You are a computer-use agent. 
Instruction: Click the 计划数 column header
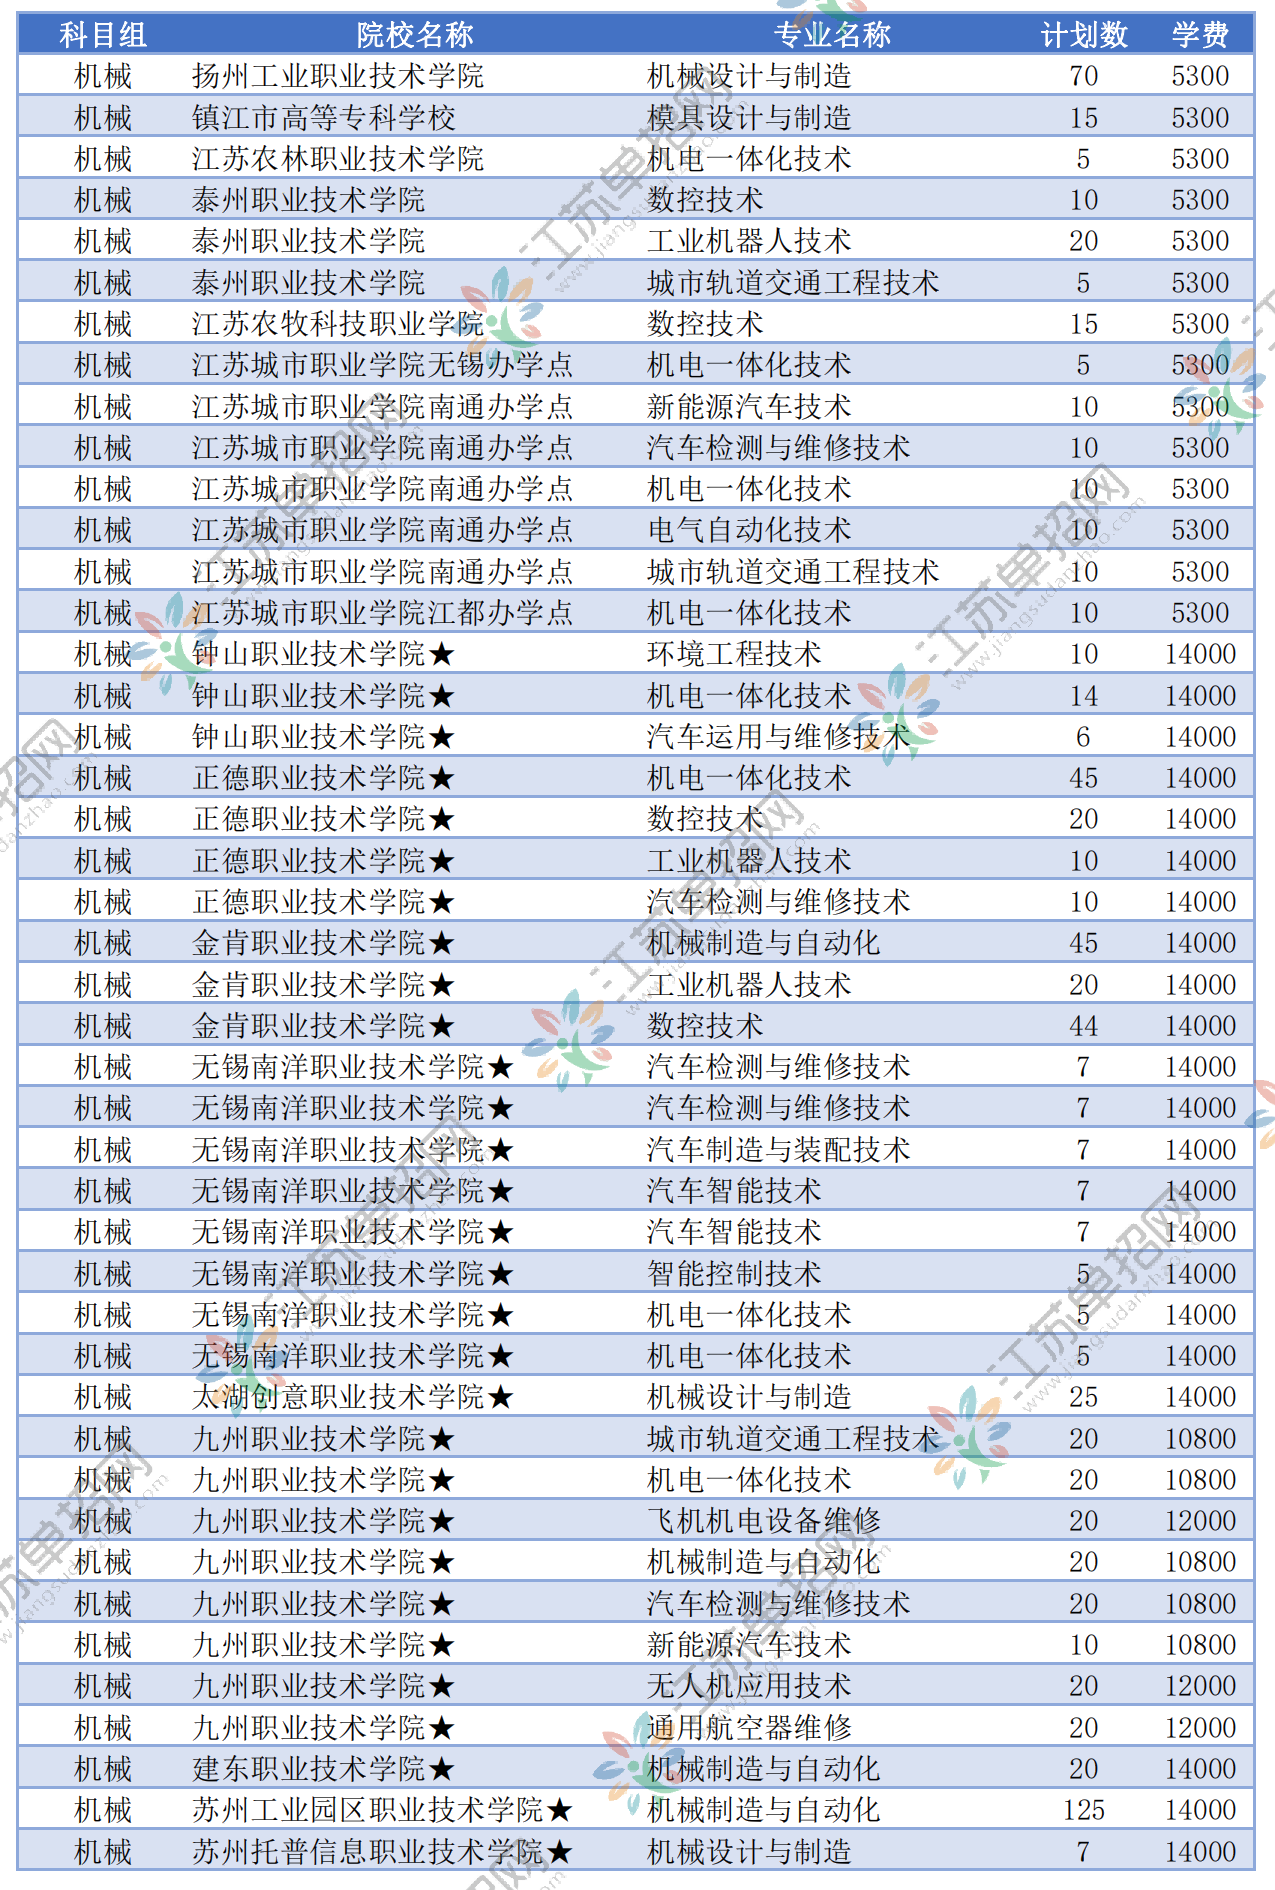click(x=1084, y=35)
